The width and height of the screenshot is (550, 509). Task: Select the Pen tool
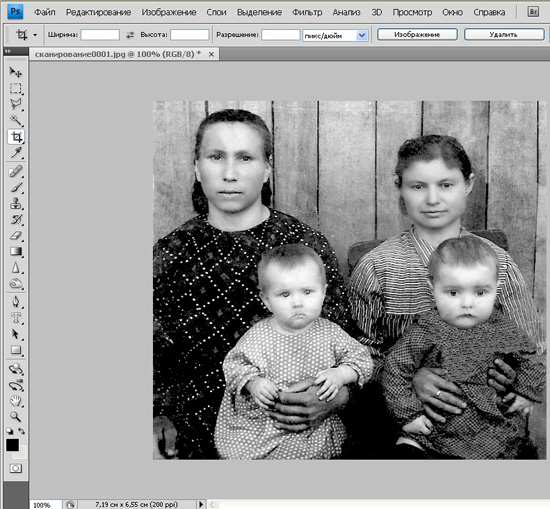[15, 302]
